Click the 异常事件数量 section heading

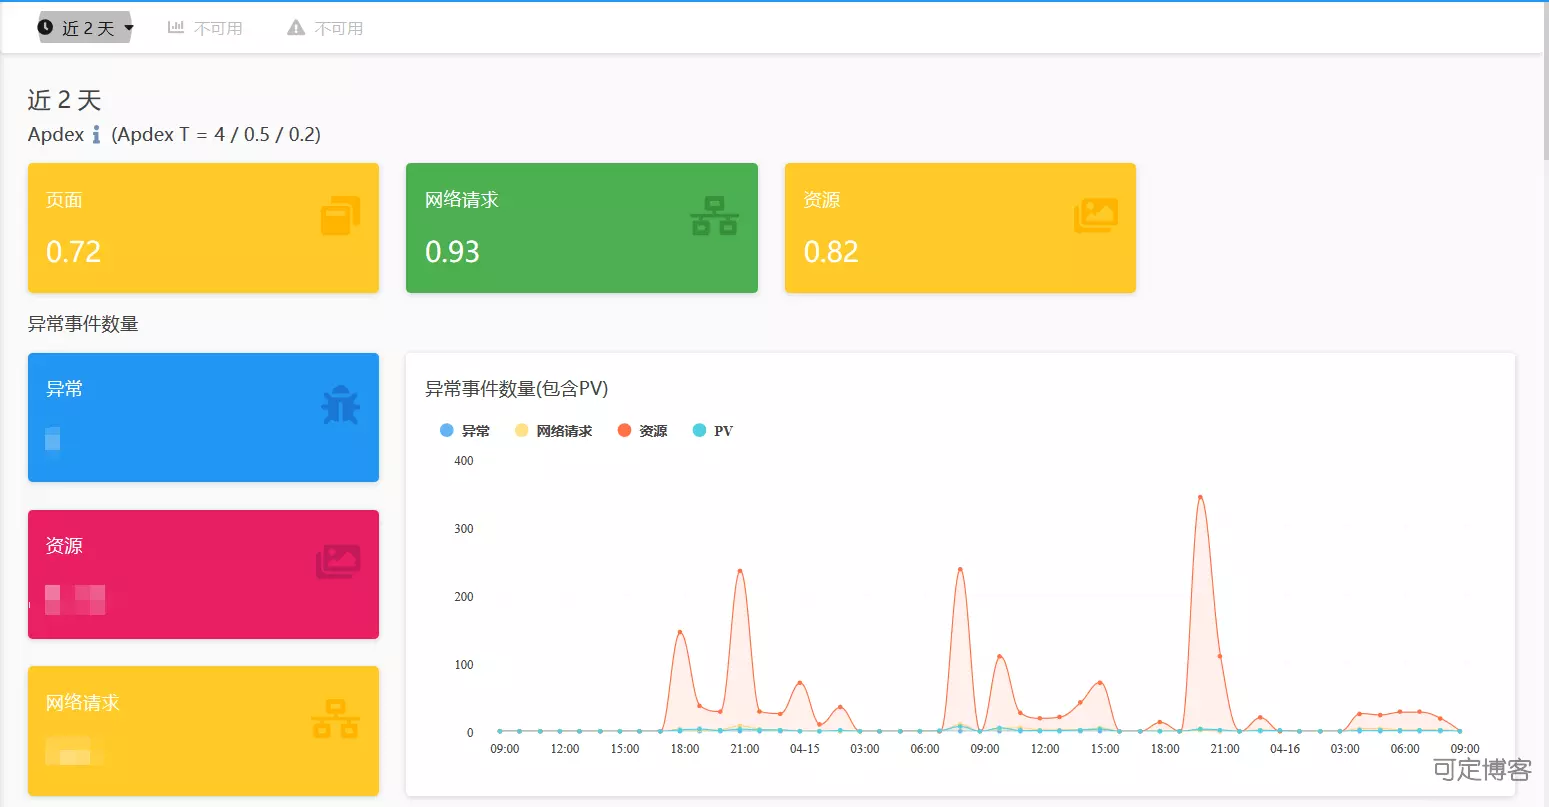(x=83, y=324)
